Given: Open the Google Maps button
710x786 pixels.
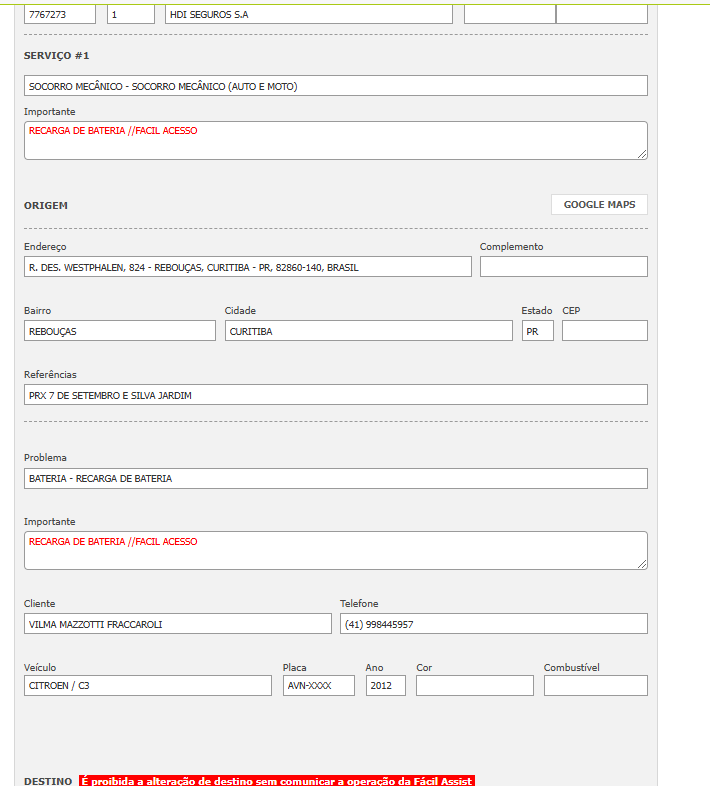Looking at the screenshot, I should 599,204.
